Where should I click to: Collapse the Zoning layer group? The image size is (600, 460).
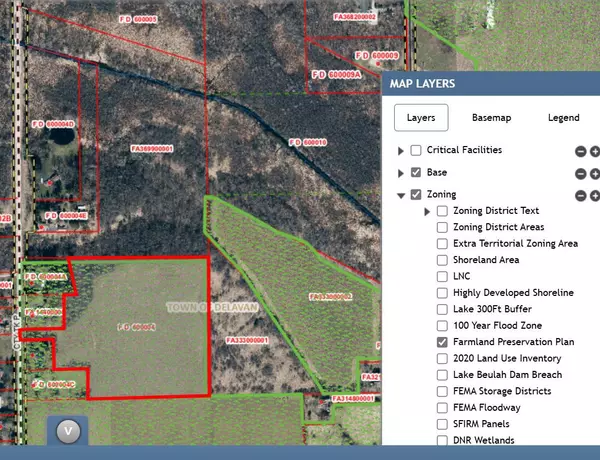coord(401,196)
